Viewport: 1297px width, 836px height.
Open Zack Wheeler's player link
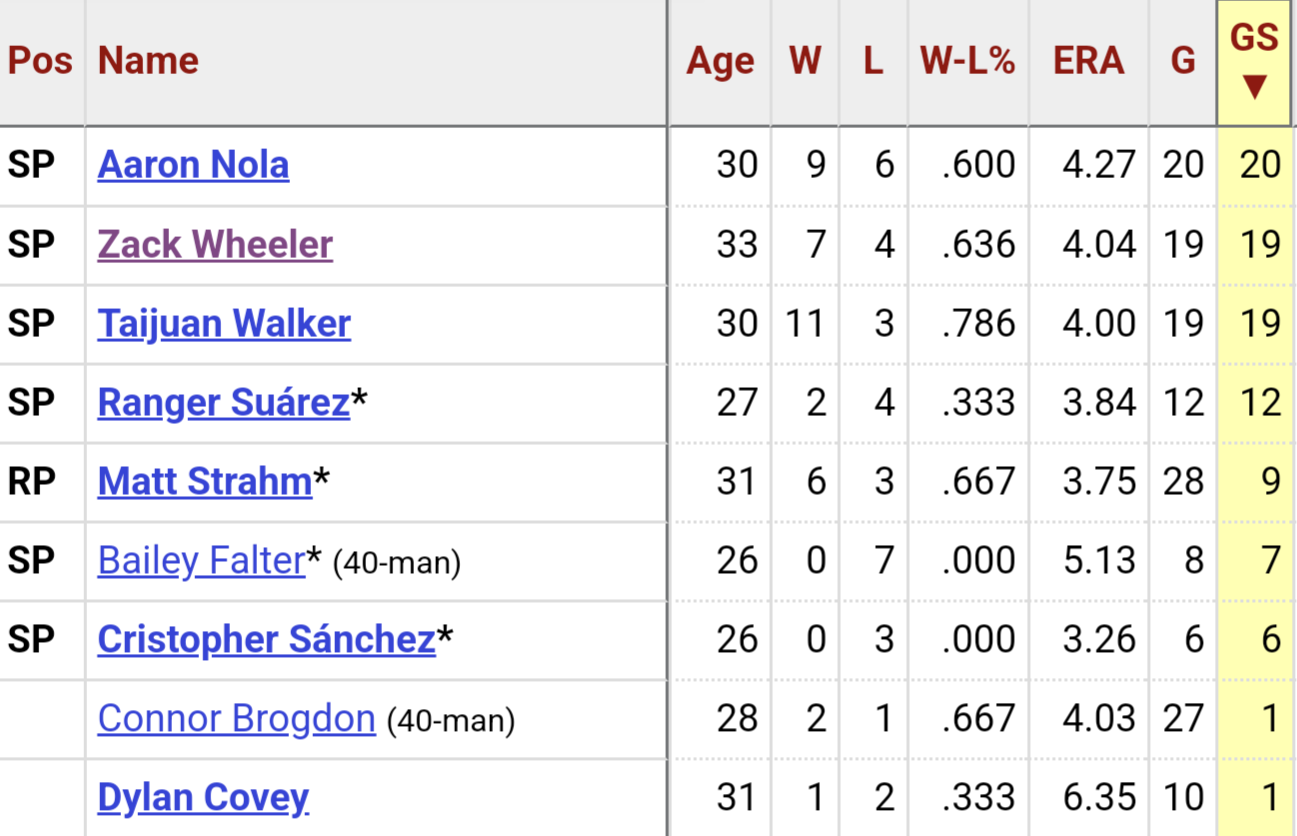[x=215, y=244]
